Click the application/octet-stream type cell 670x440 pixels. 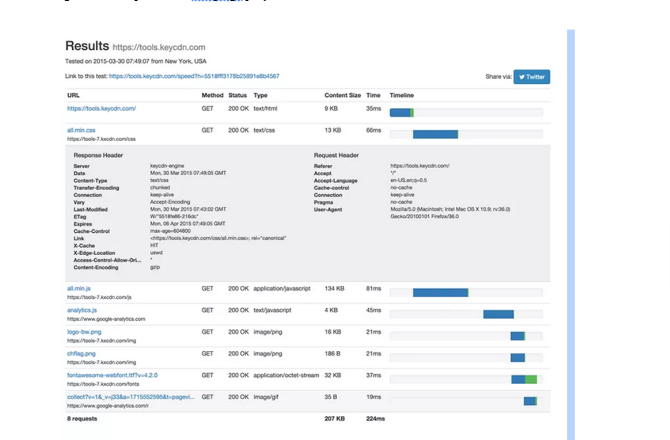[286, 375]
